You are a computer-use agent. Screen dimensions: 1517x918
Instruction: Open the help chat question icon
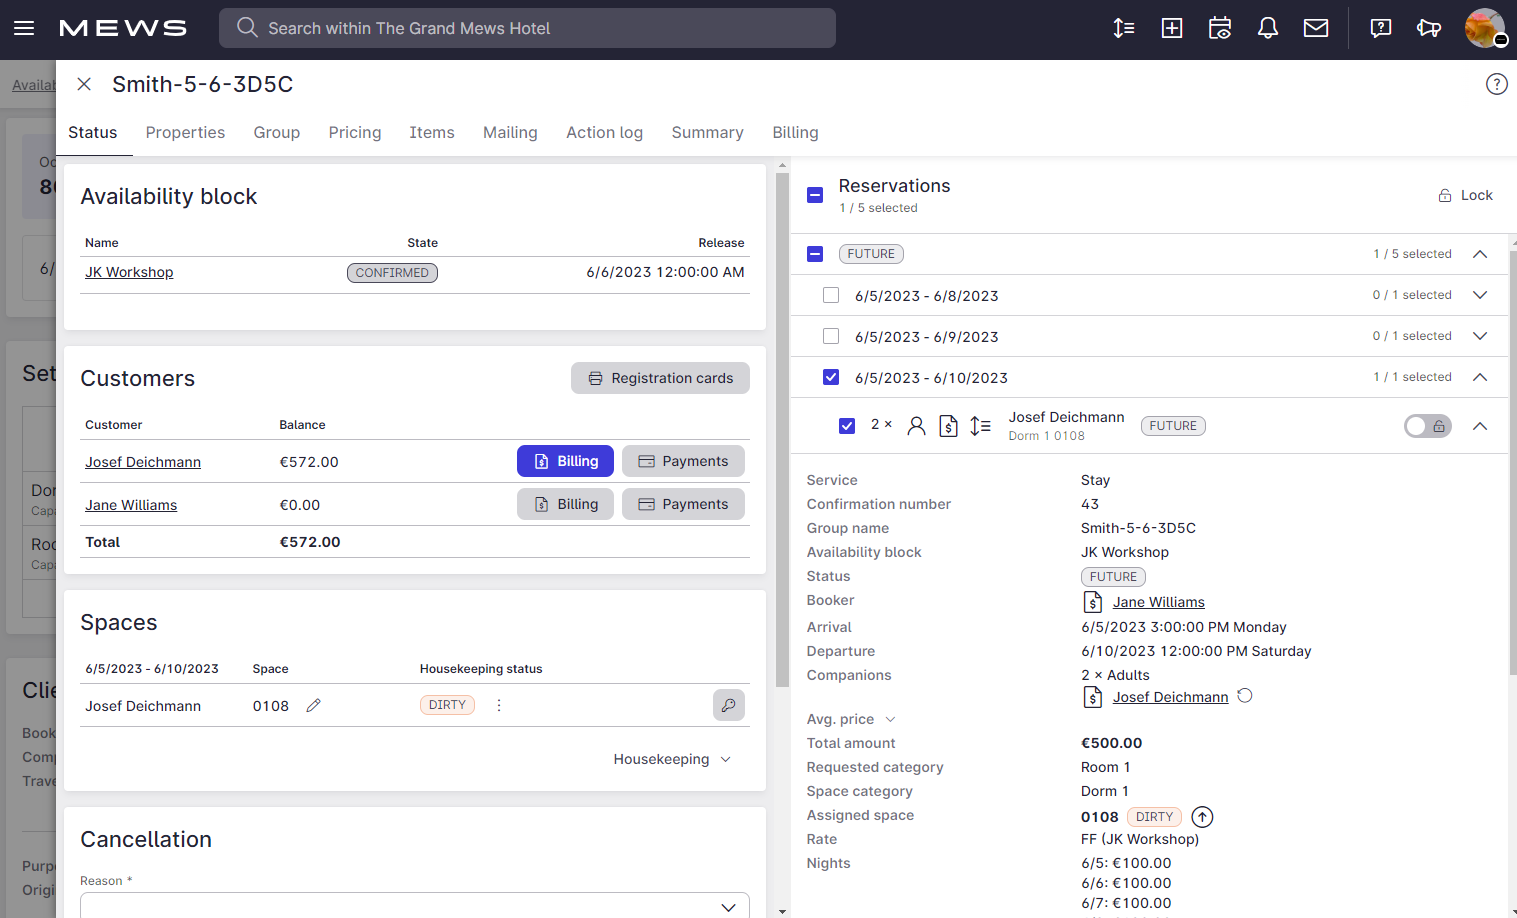(1380, 28)
